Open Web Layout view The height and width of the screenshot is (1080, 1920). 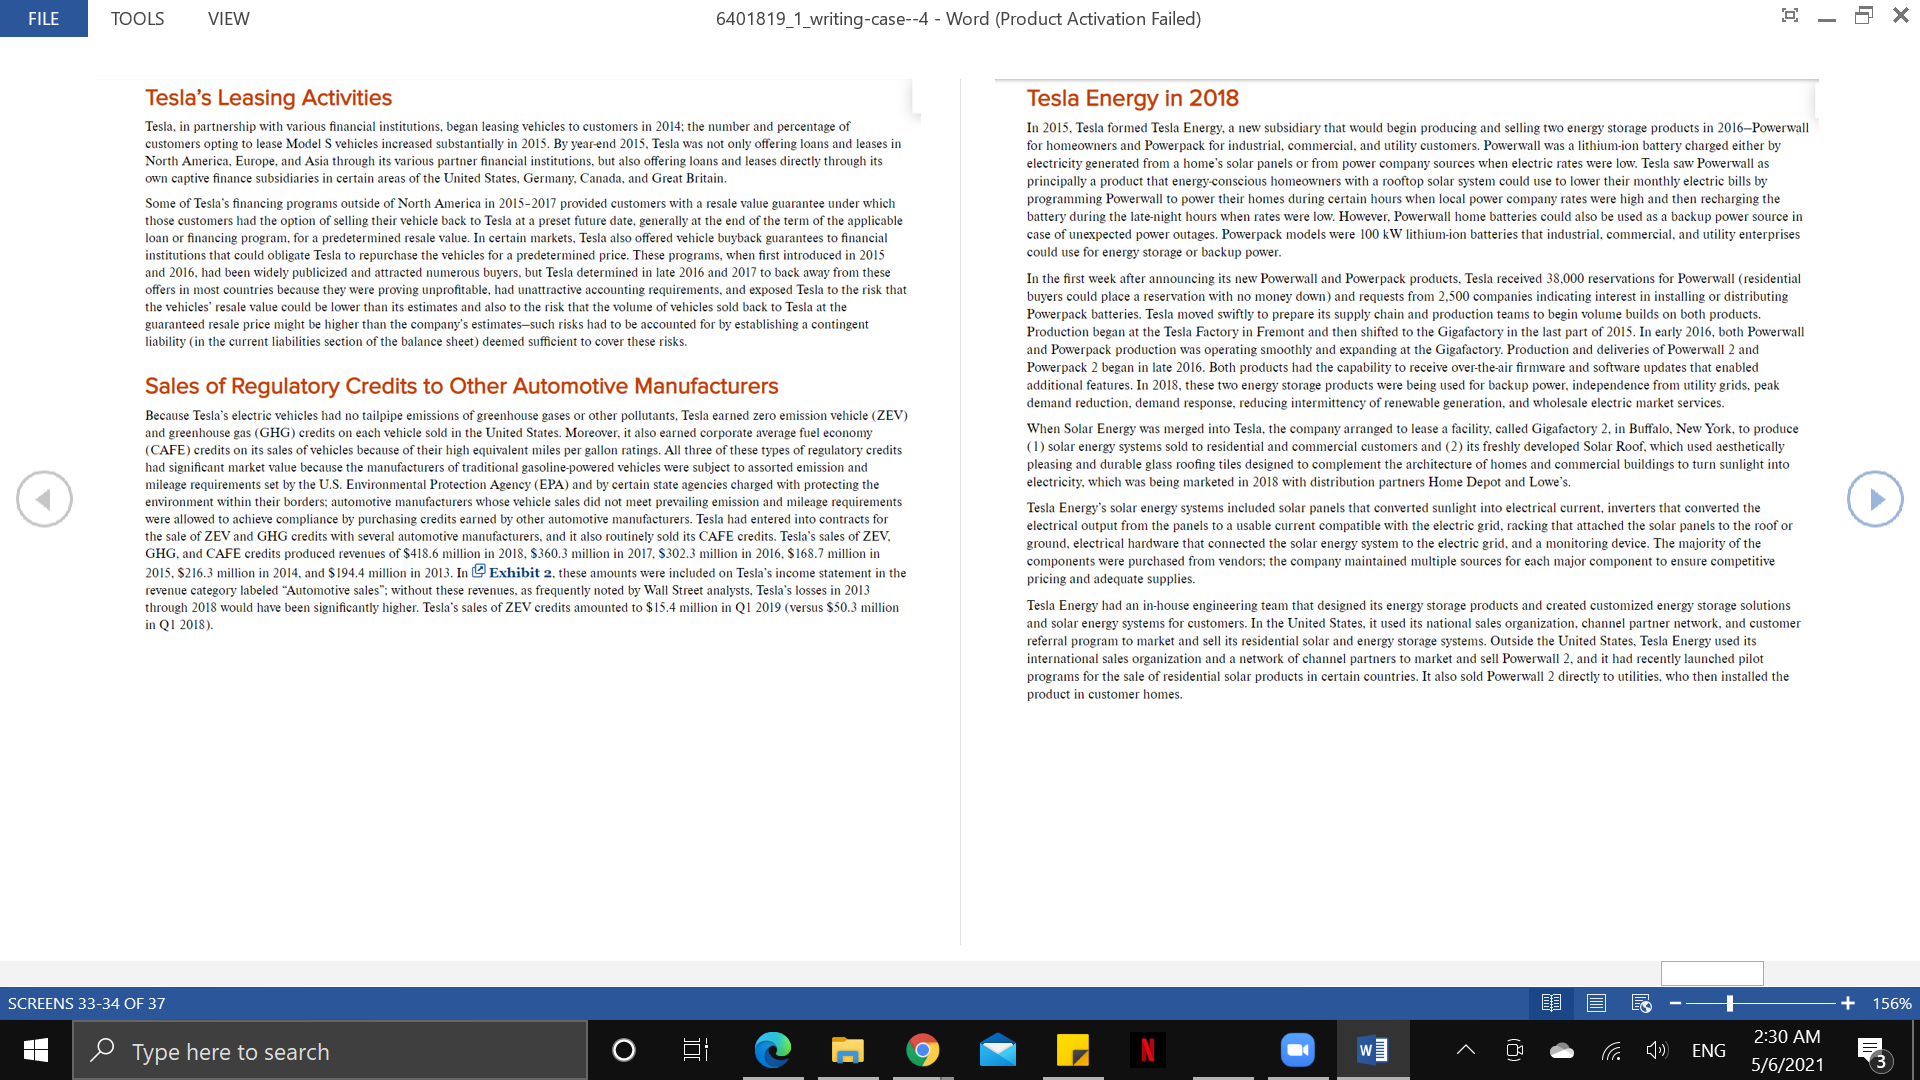click(x=1641, y=1003)
